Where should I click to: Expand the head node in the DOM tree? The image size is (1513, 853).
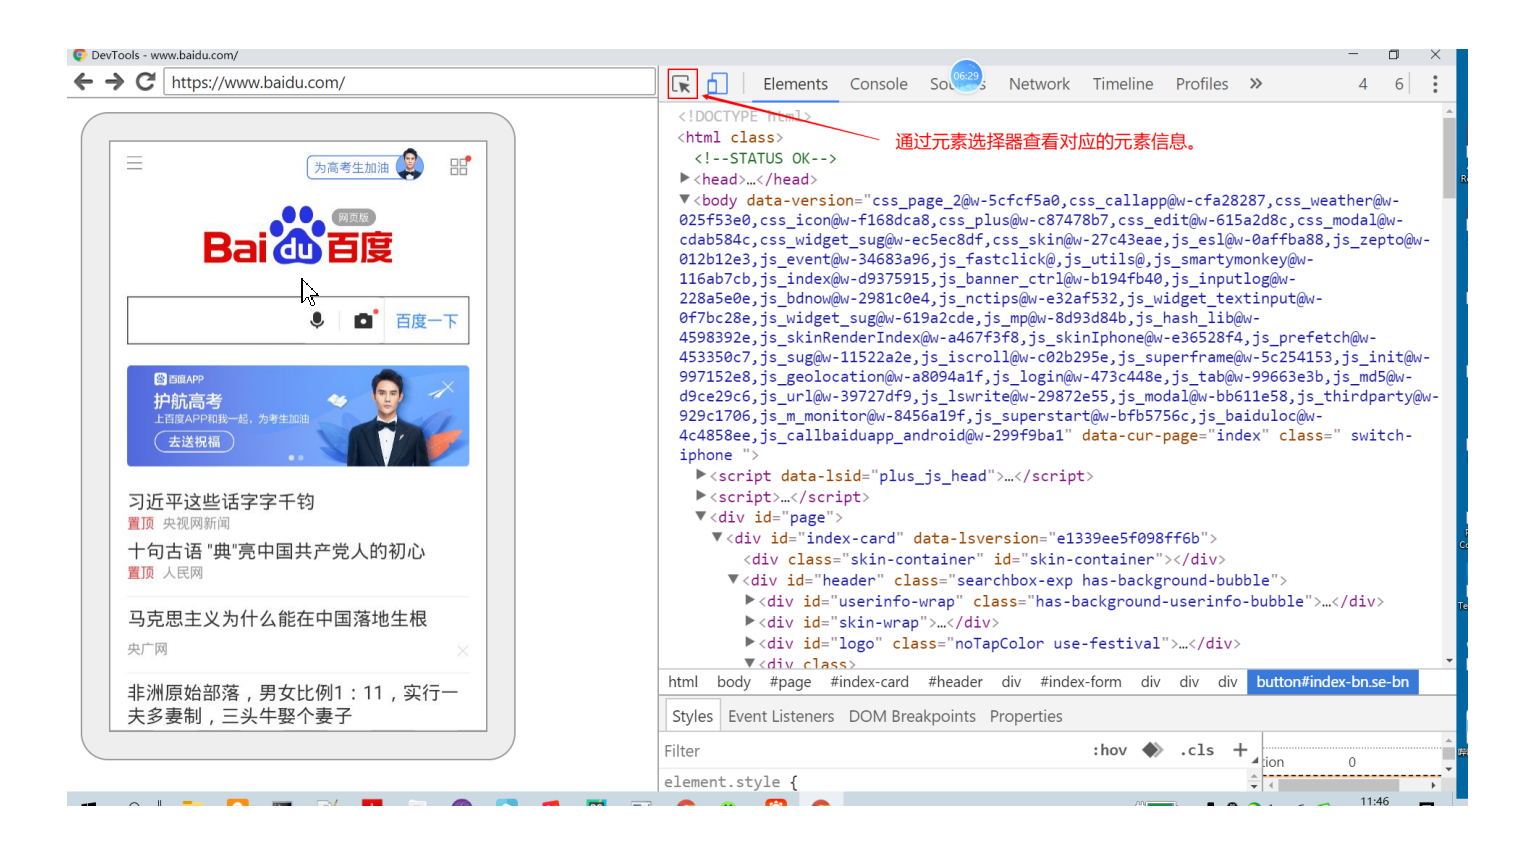pyautogui.click(x=685, y=178)
